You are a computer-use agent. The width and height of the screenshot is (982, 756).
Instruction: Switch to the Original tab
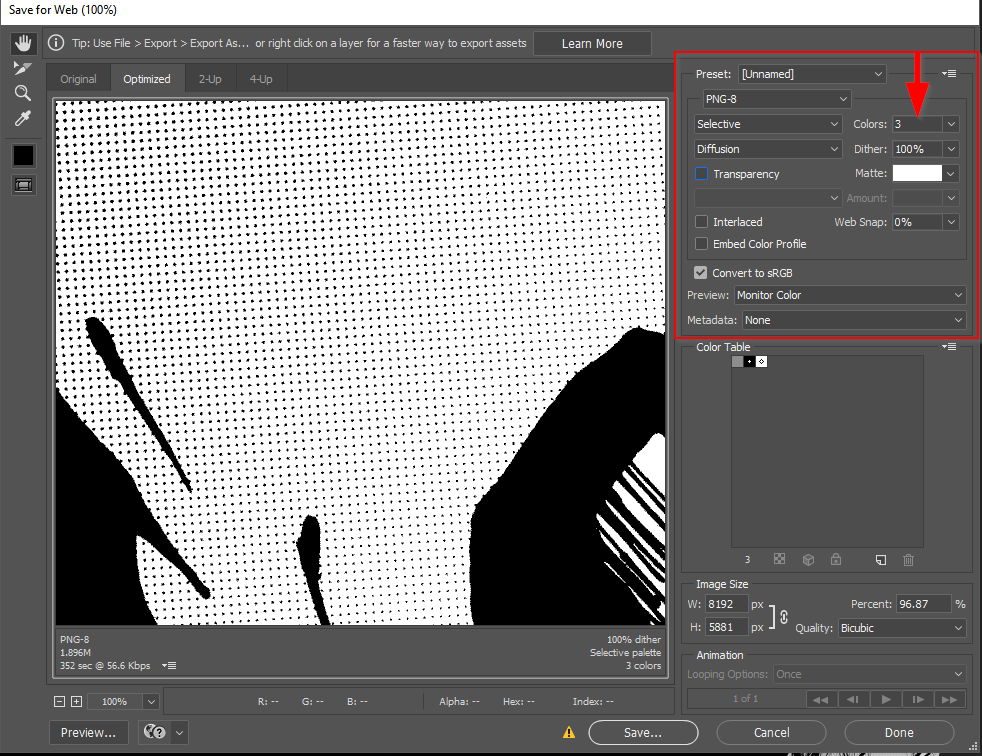[x=78, y=79]
